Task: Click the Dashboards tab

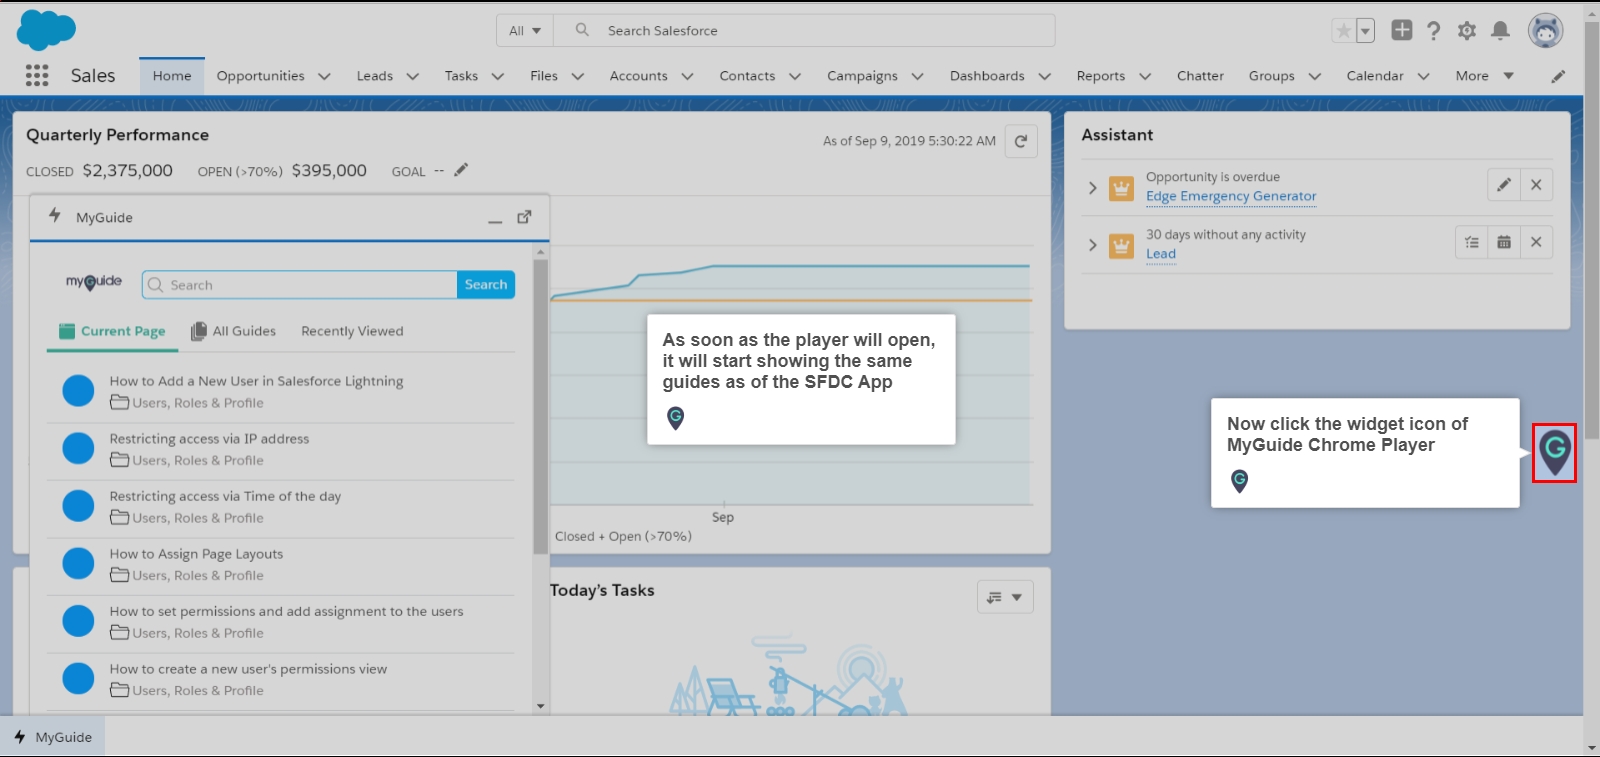Action: (x=987, y=76)
